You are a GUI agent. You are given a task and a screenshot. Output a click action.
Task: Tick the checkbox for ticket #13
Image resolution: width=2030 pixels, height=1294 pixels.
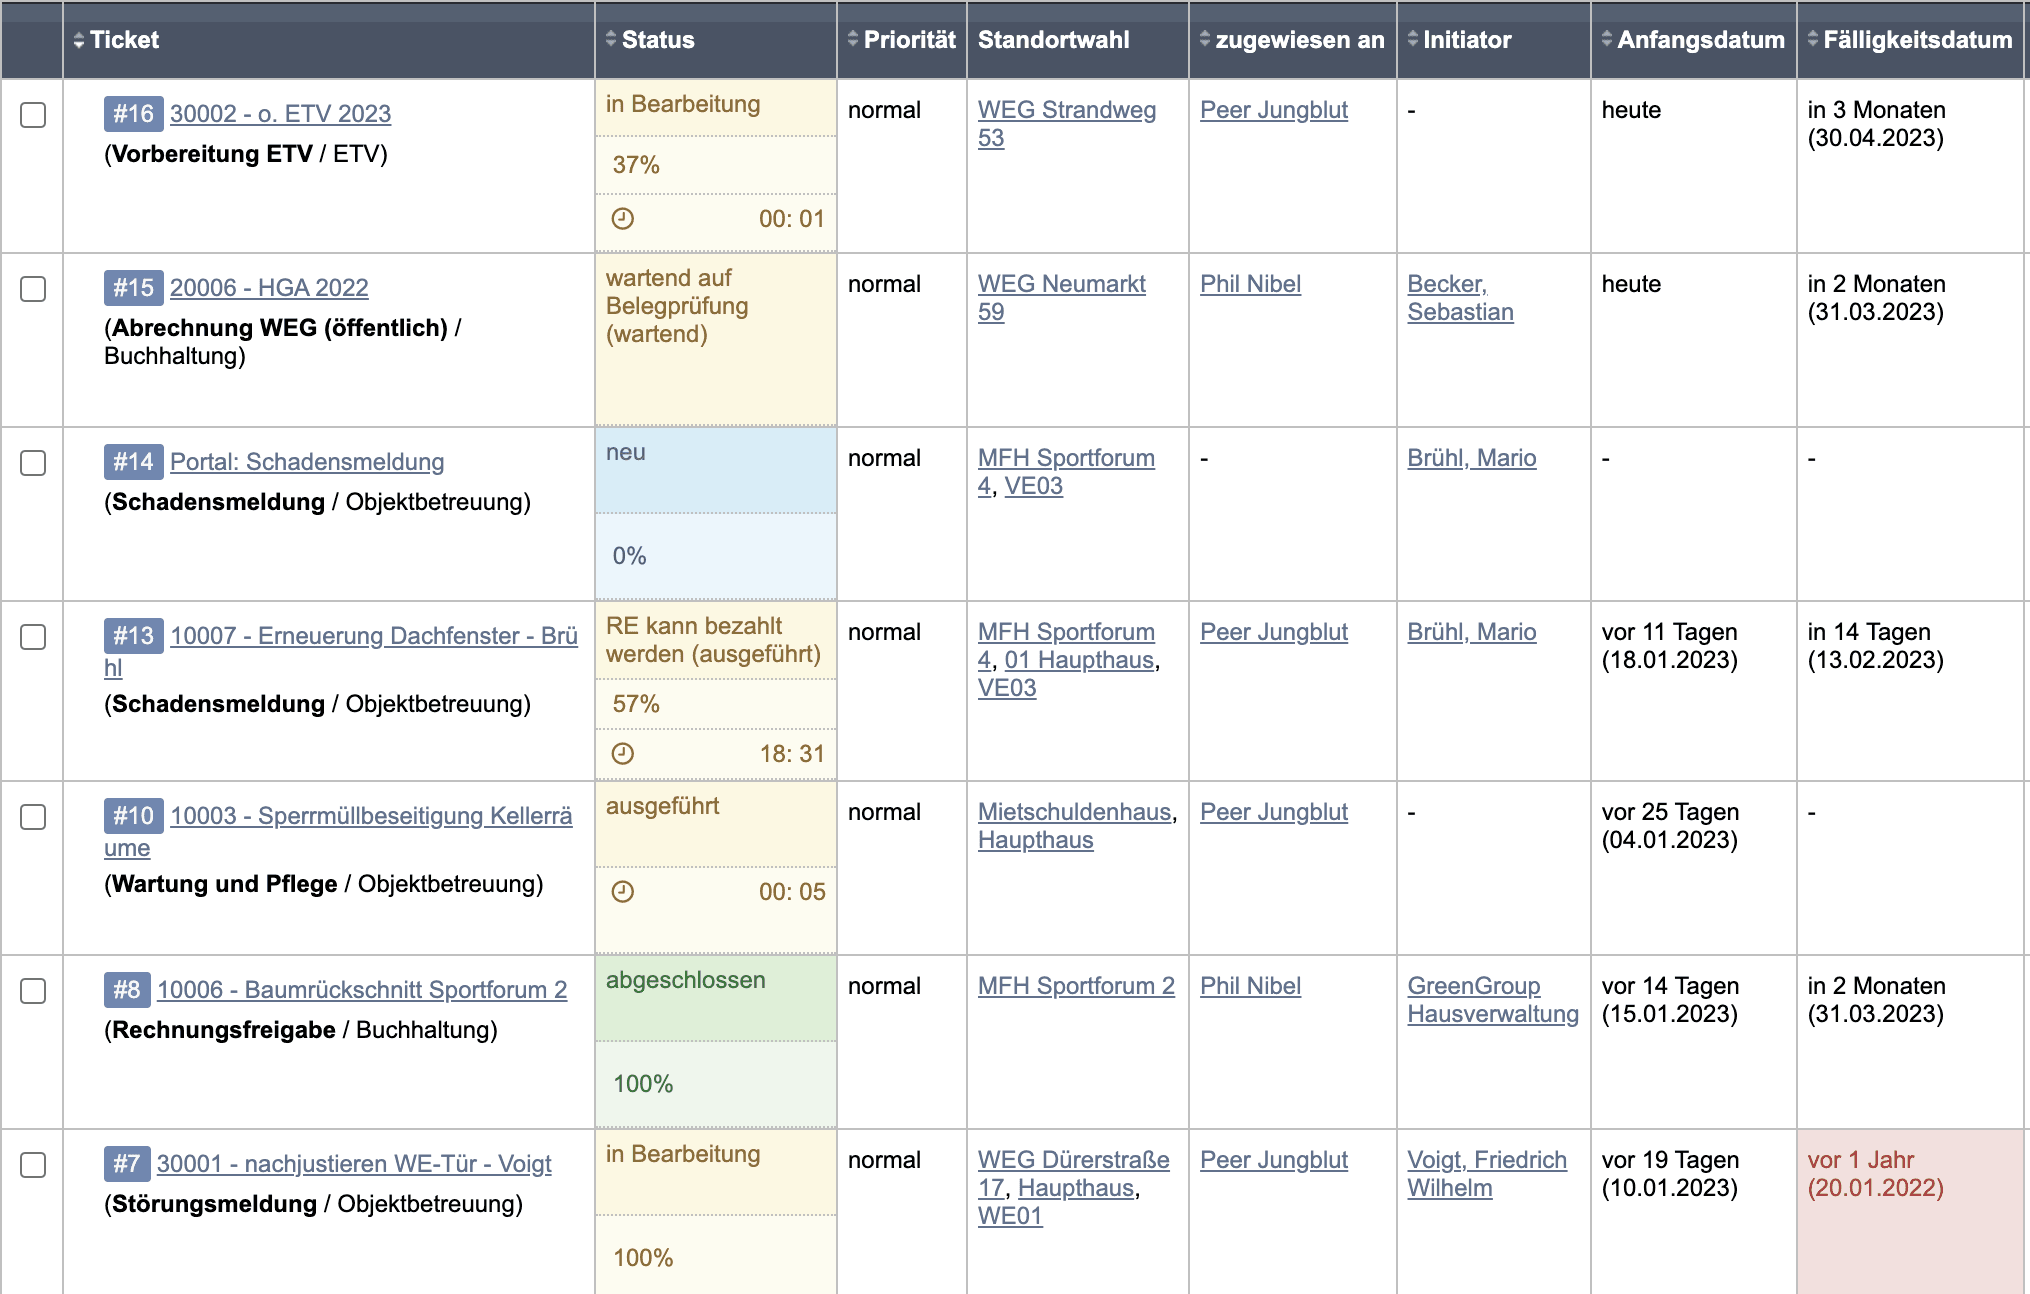33,637
